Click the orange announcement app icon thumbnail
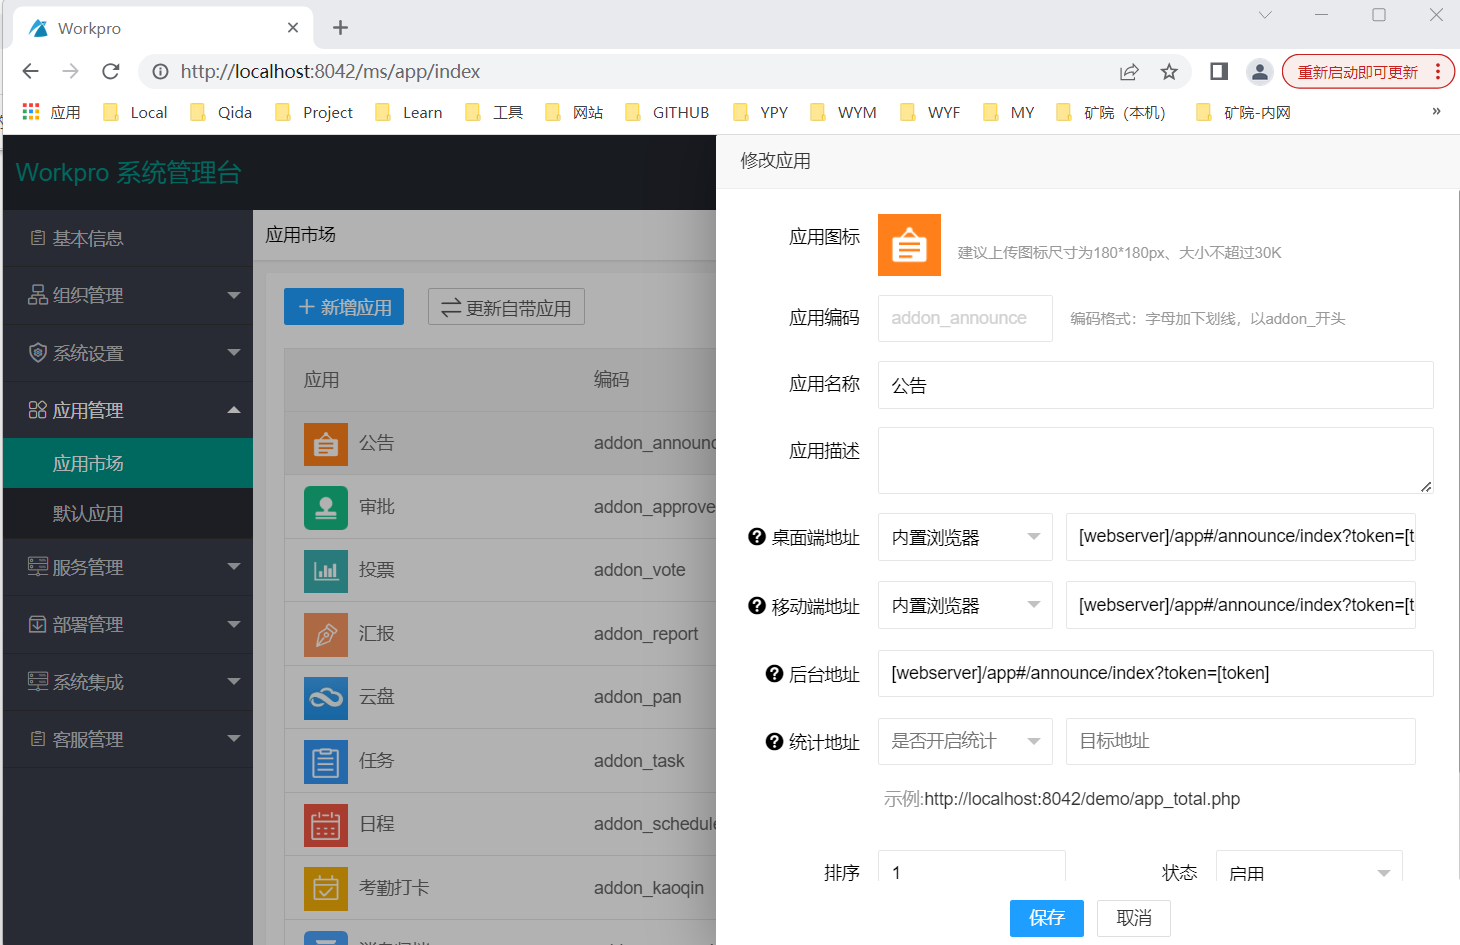The height and width of the screenshot is (945, 1460). pos(909,245)
